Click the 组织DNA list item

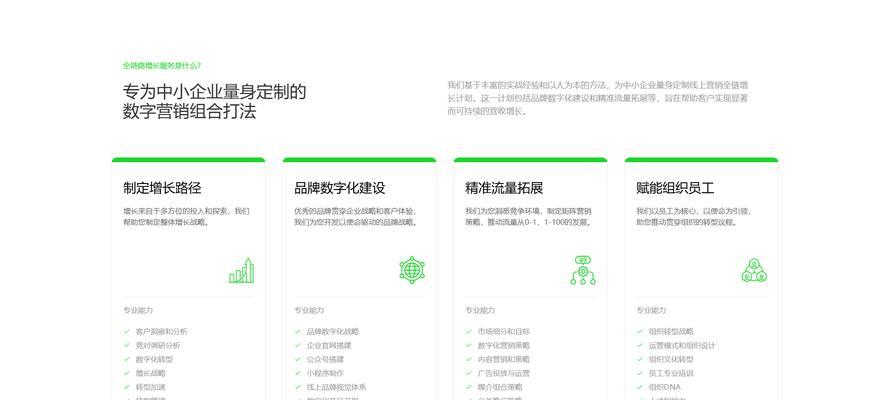click(665, 387)
